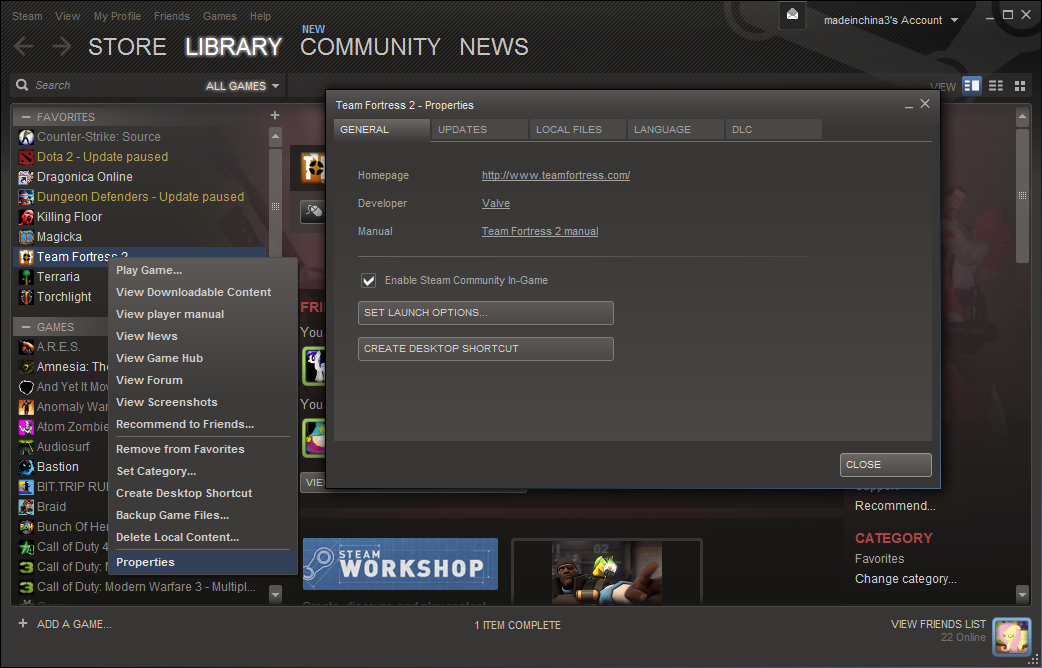Choose View Downloadable Content menu entry
This screenshot has width=1042, height=668.
point(202,292)
